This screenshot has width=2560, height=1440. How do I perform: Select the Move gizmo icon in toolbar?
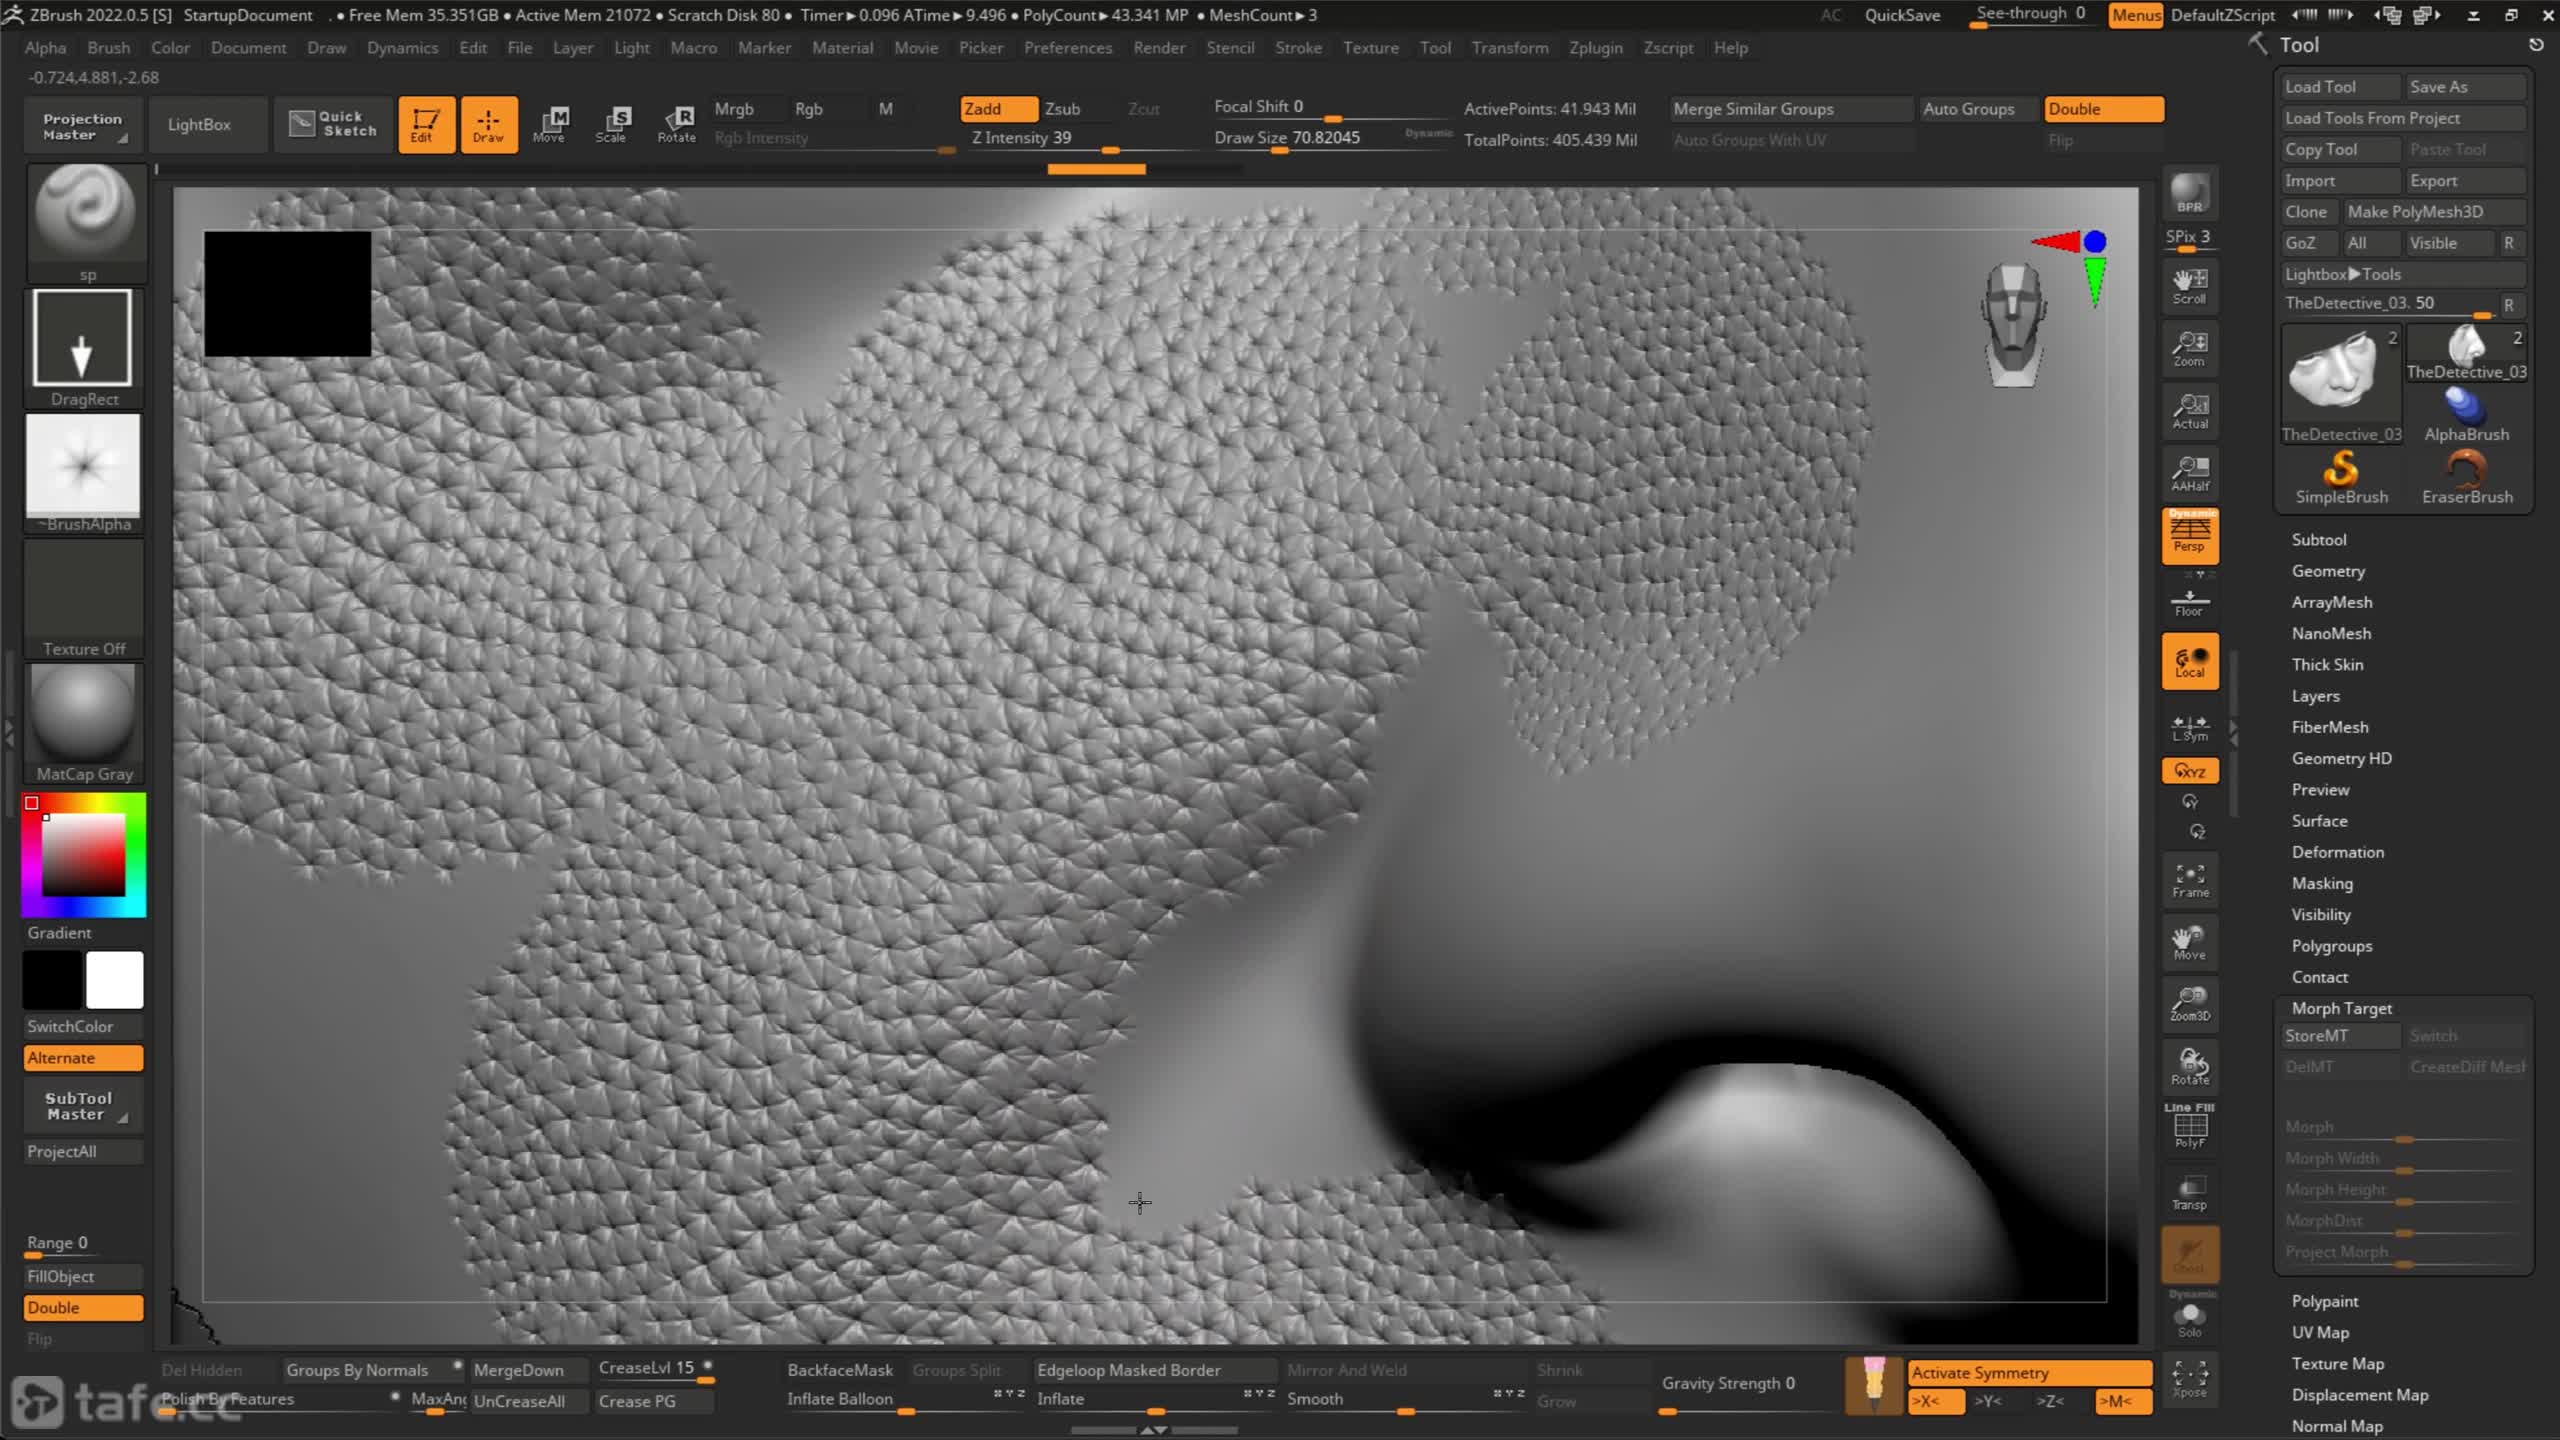click(x=549, y=125)
